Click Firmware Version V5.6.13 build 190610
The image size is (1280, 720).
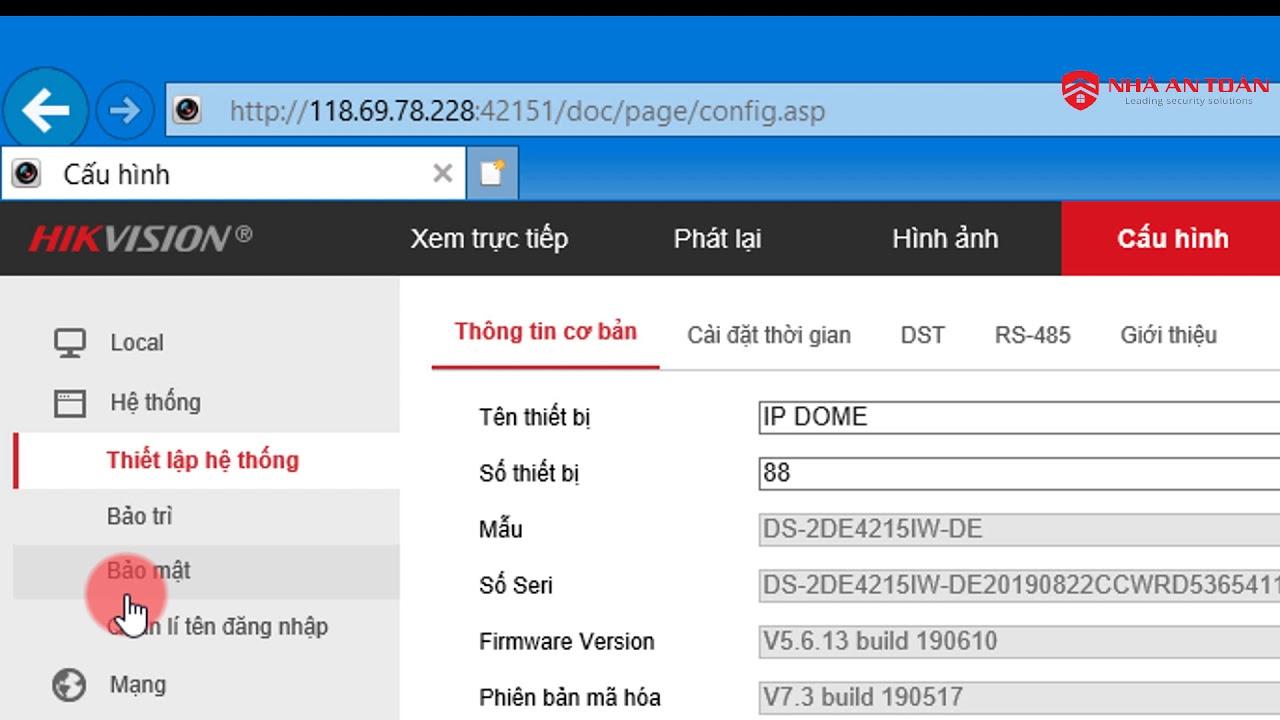(1019, 641)
